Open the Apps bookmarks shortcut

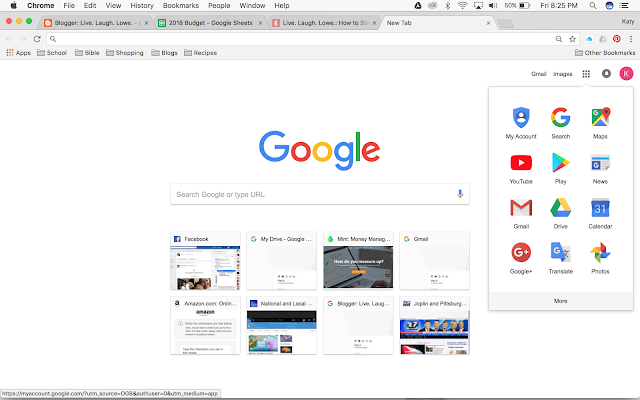(x=18, y=53)
